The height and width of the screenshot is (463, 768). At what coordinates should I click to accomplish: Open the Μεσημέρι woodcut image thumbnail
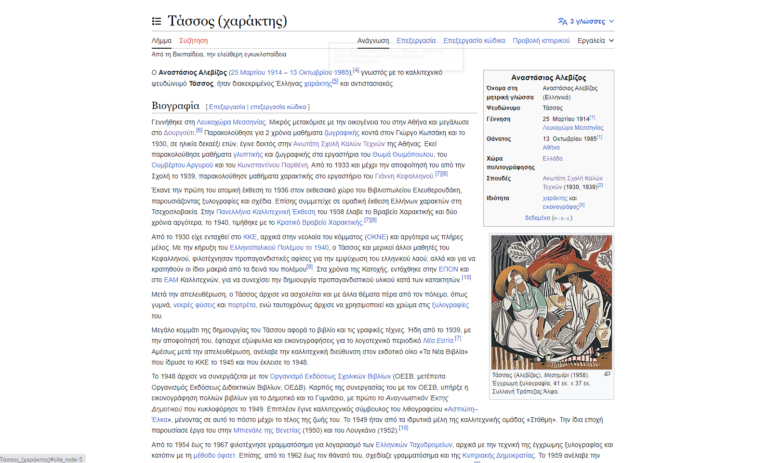coord(552,302)
